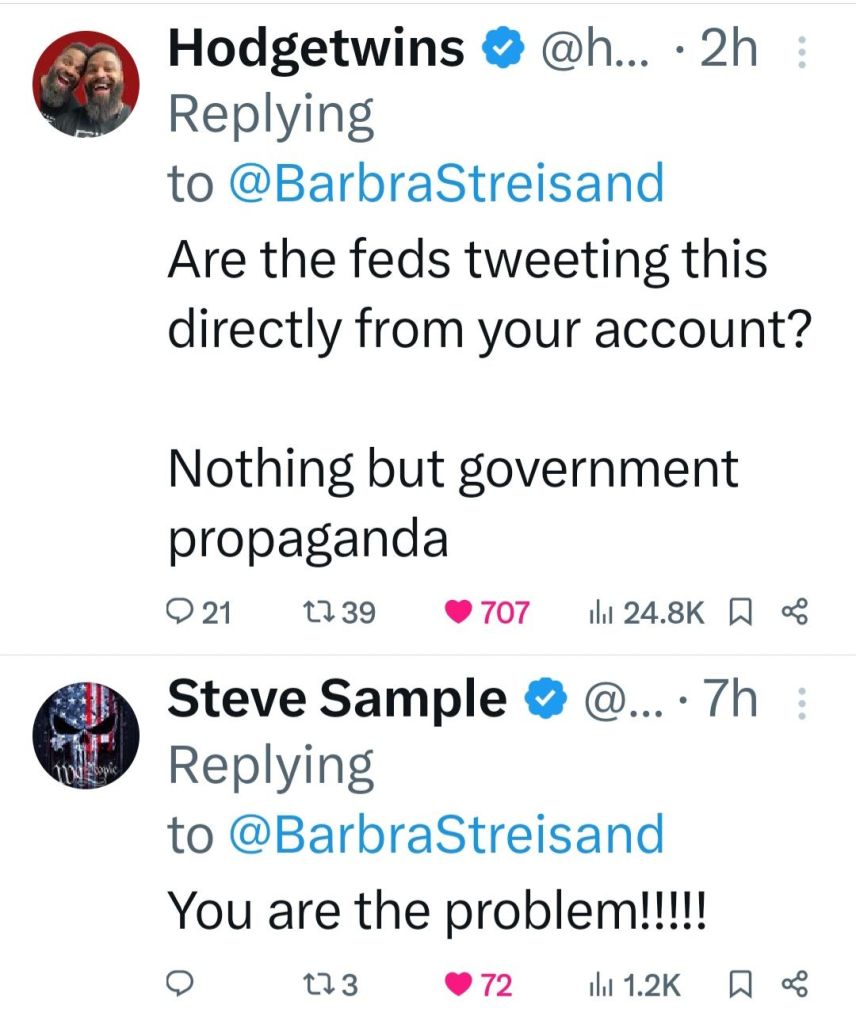
Task: Open @BarbraStreisand link in Hodgetwins reply
Action: (447, 184)
